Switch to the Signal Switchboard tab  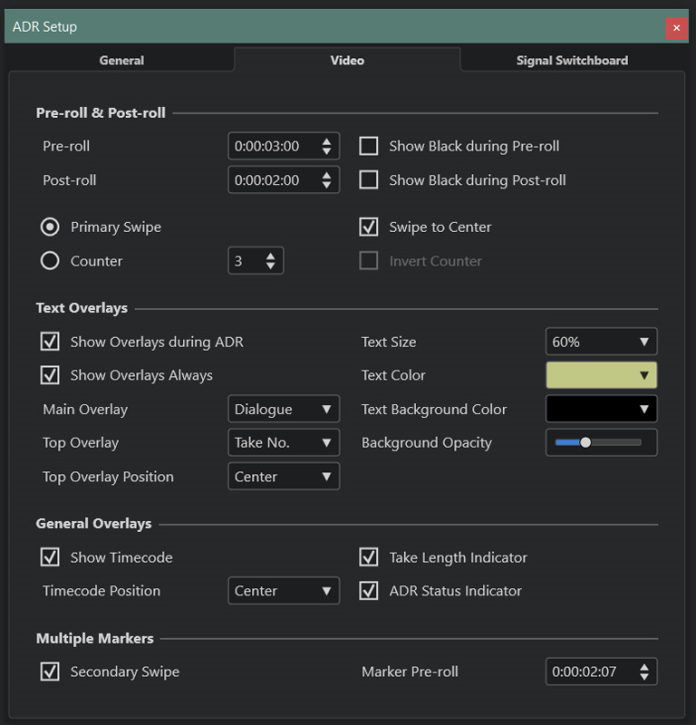[572, 60]
